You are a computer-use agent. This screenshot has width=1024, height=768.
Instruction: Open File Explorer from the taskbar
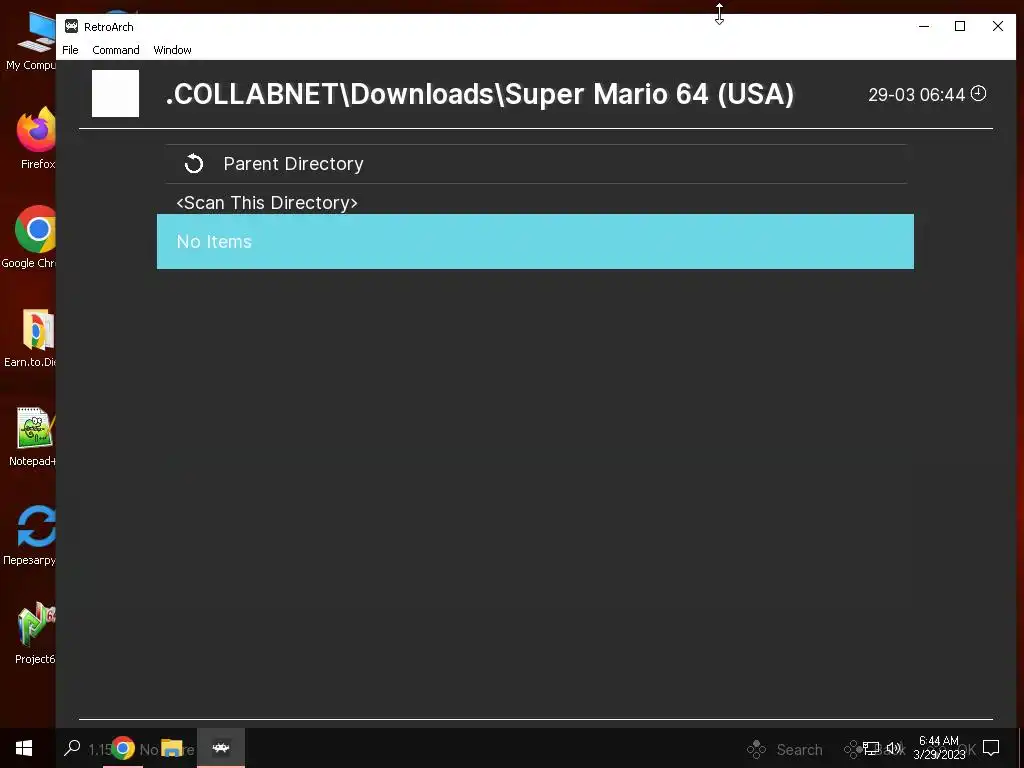coord(172,748)
